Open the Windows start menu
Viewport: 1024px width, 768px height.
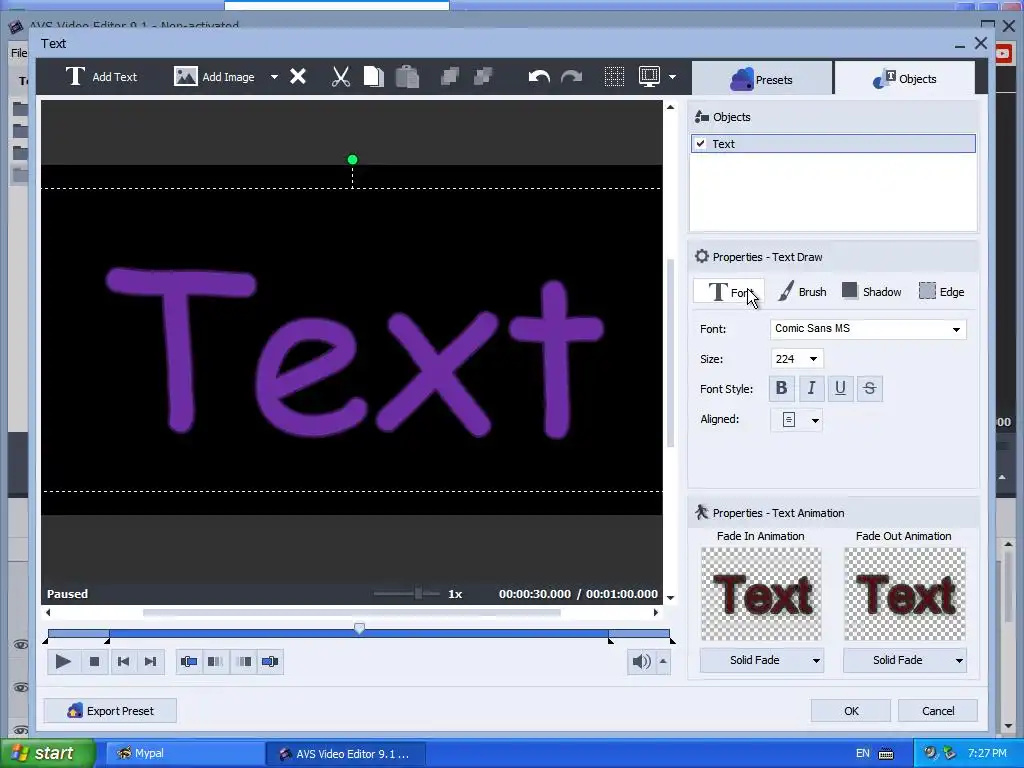tap(46, 753)
